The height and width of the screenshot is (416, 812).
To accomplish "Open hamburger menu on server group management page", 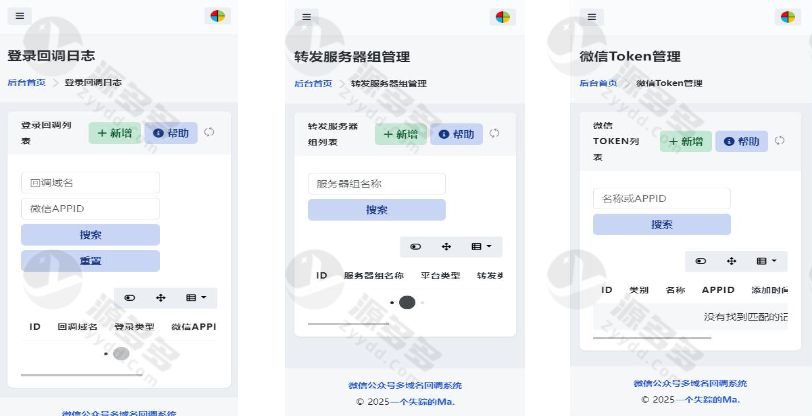I will click(x=307, y=17).
